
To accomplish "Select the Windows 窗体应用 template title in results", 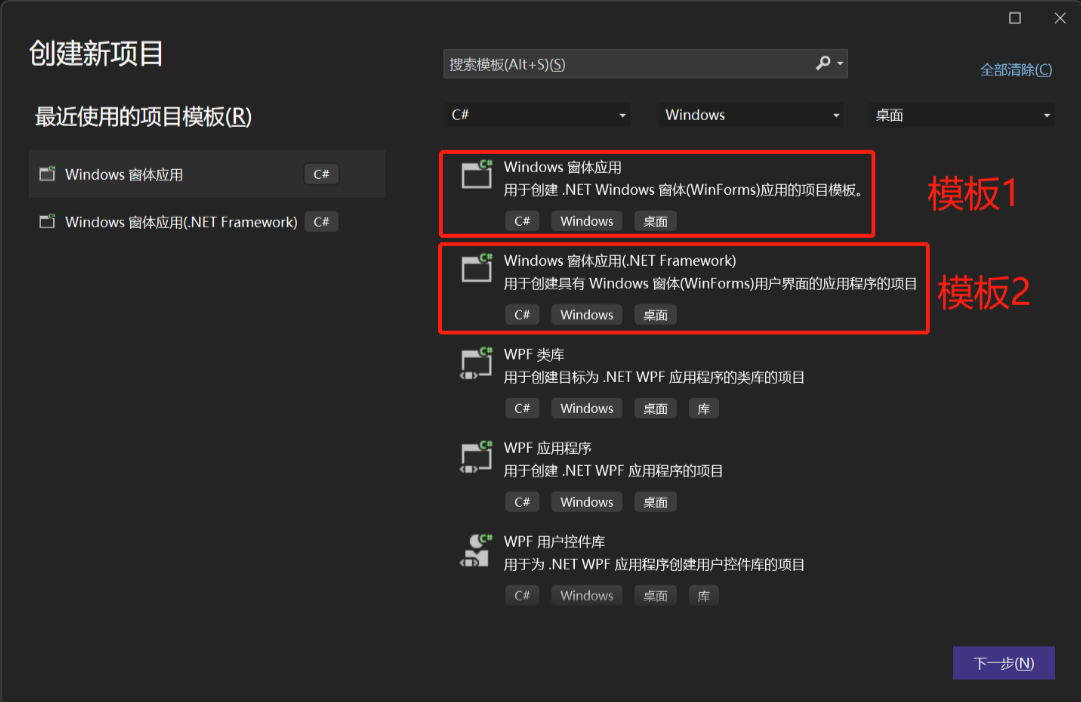I will point(563,167).
